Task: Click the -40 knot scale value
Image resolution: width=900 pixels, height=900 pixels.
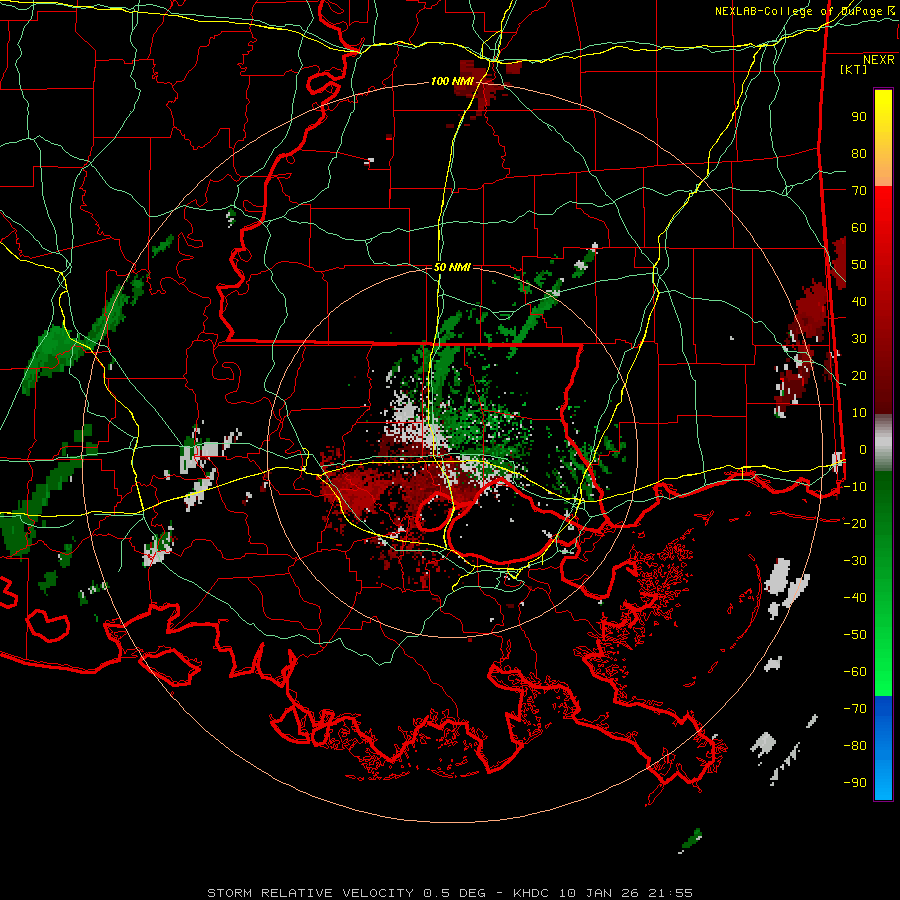Action: (x=855, y=598)
